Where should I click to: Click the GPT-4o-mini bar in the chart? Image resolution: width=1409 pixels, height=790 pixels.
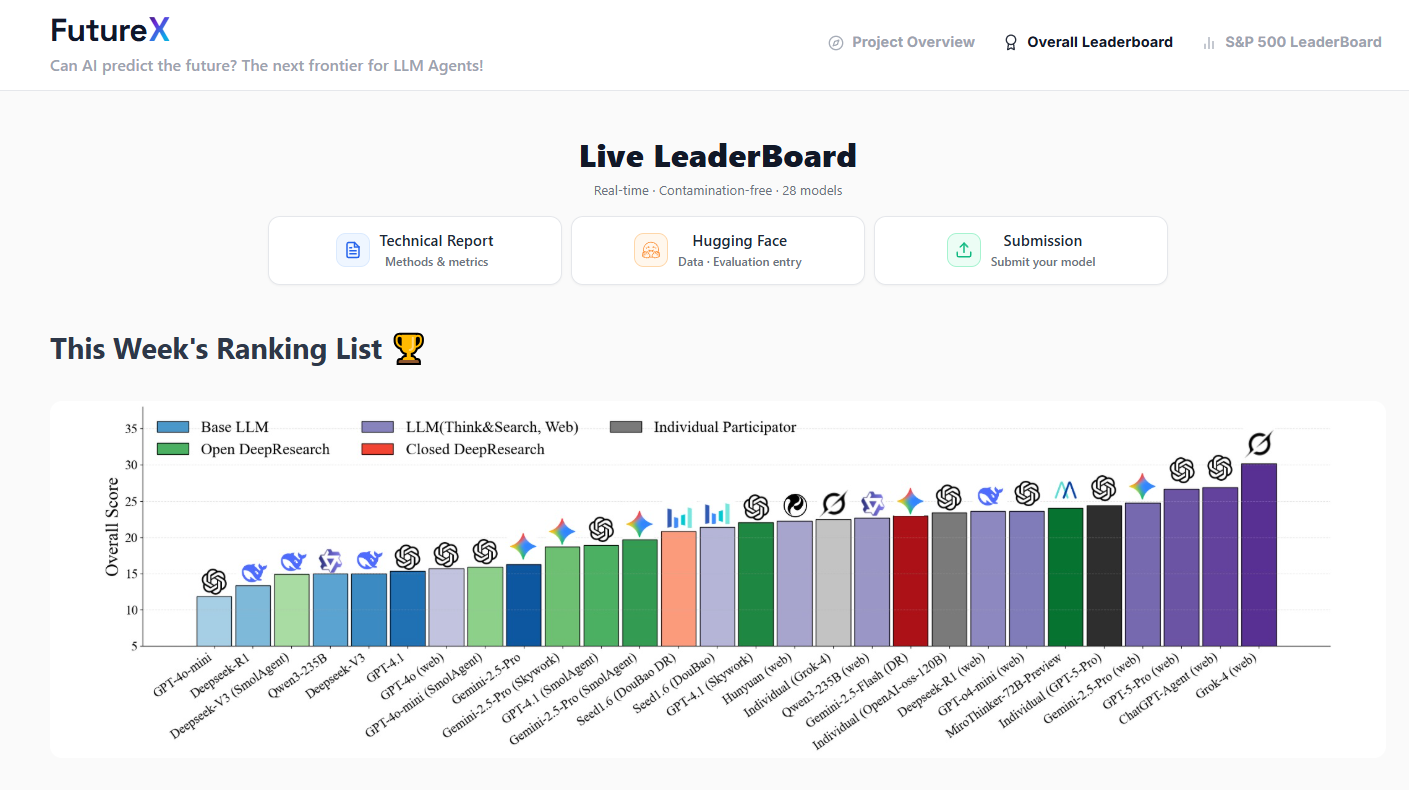point(214,621)
